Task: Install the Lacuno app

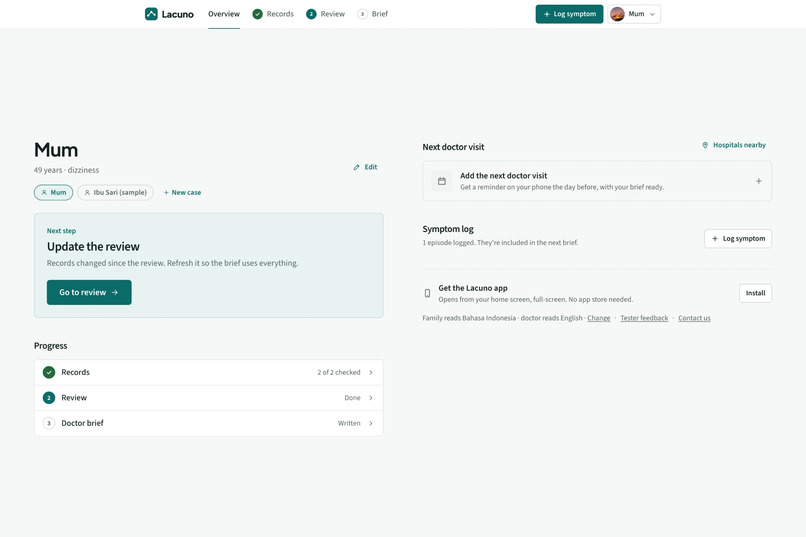Action: pos(755,293)
